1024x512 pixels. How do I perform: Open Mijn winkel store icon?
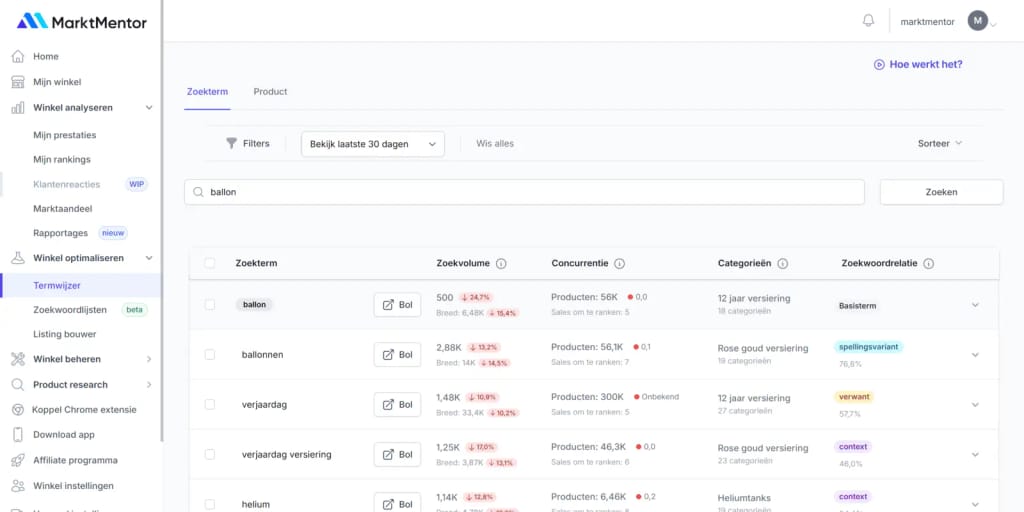(17, 82)
